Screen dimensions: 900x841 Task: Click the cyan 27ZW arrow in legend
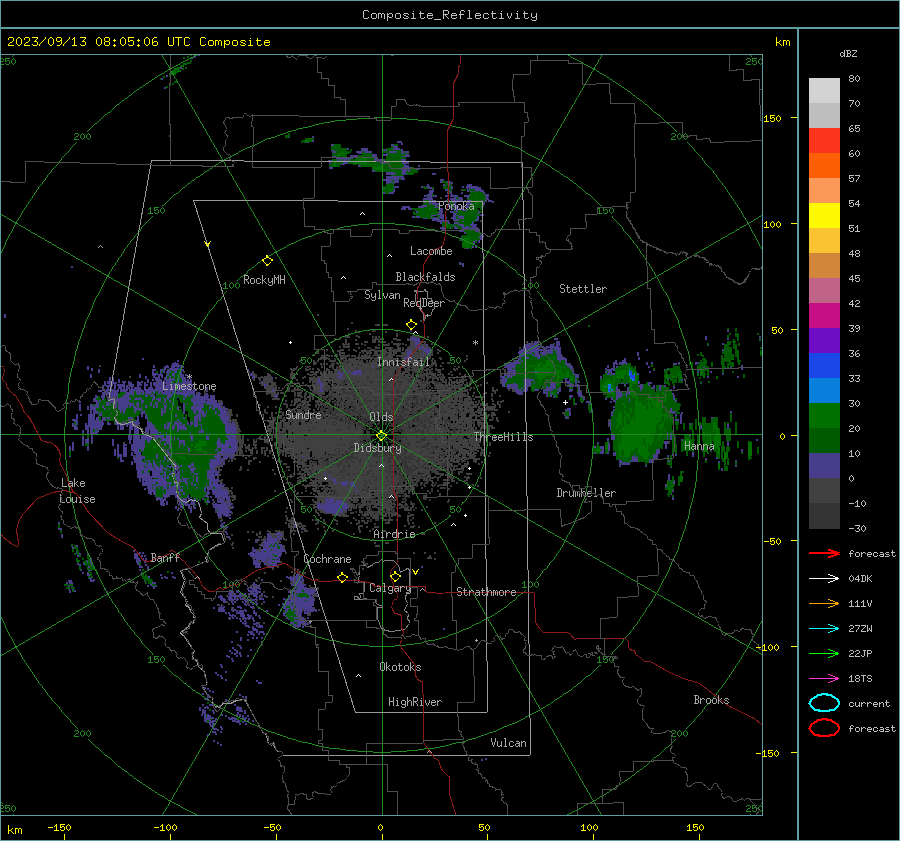click(824, 629)
